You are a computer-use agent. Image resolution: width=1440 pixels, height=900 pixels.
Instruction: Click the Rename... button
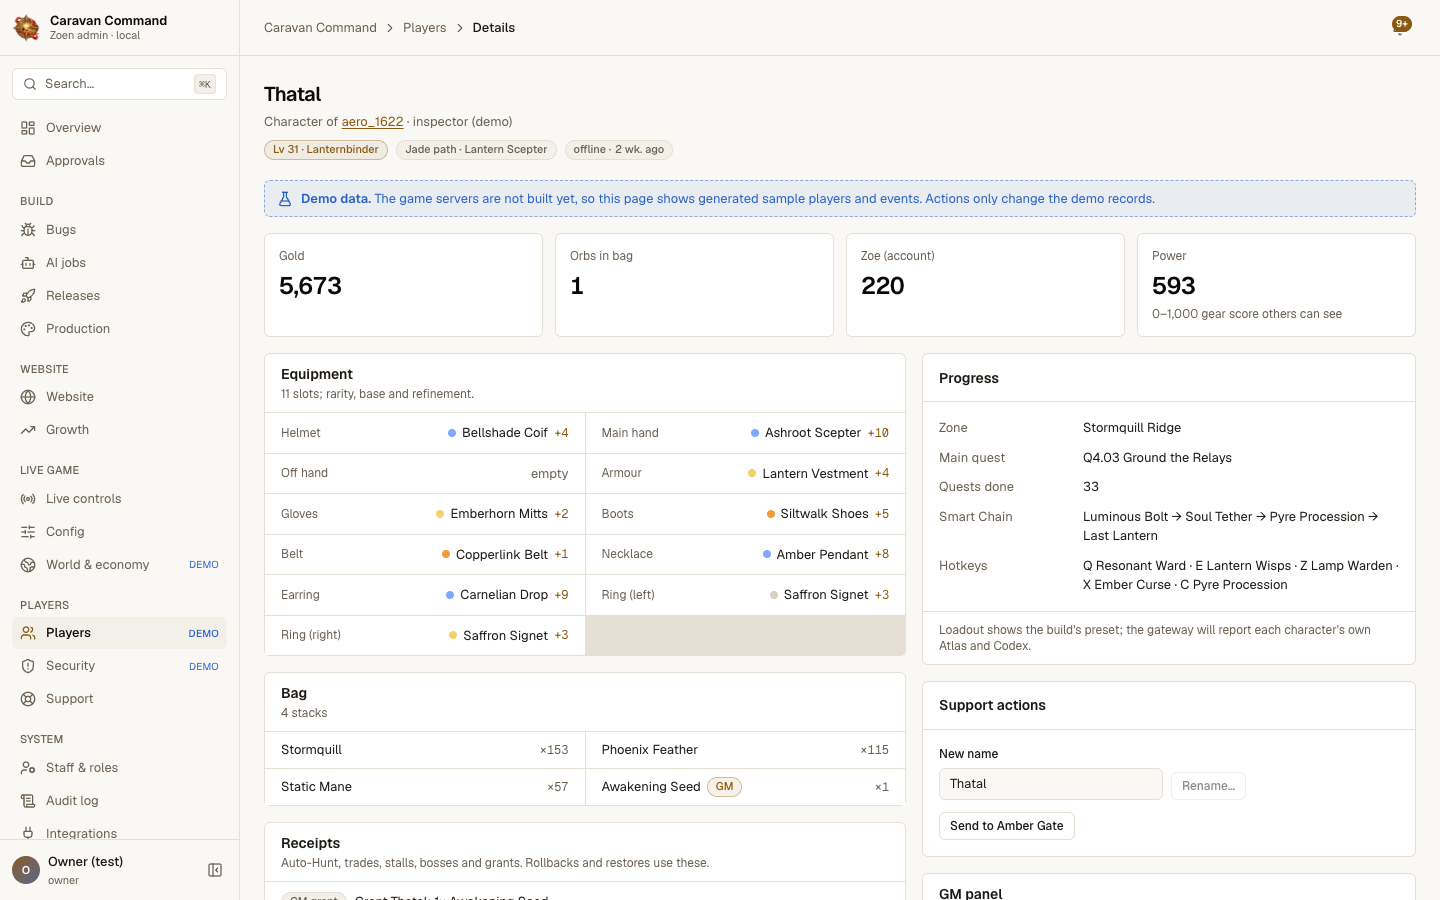pos(1208,786)
